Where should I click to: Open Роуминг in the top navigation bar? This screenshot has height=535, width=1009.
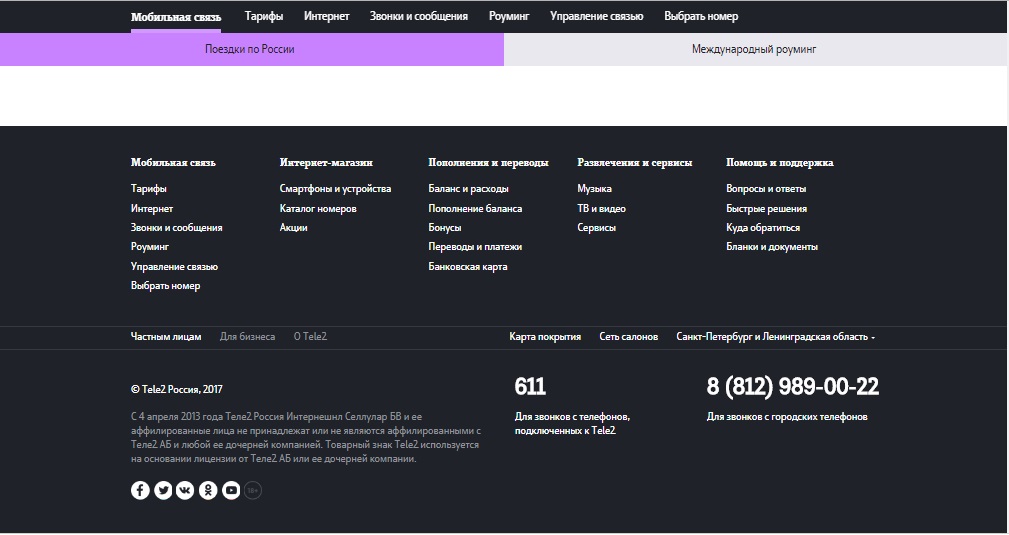pos(508,17)
